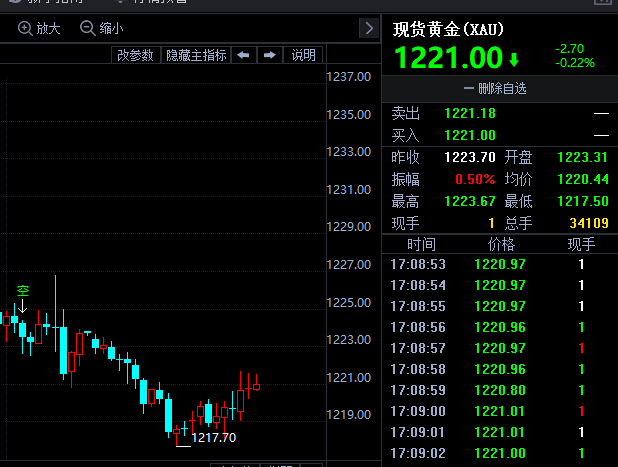Click the change percentage -0.22%
Screen dimensions: 618x467
click(x=575, y=63)
